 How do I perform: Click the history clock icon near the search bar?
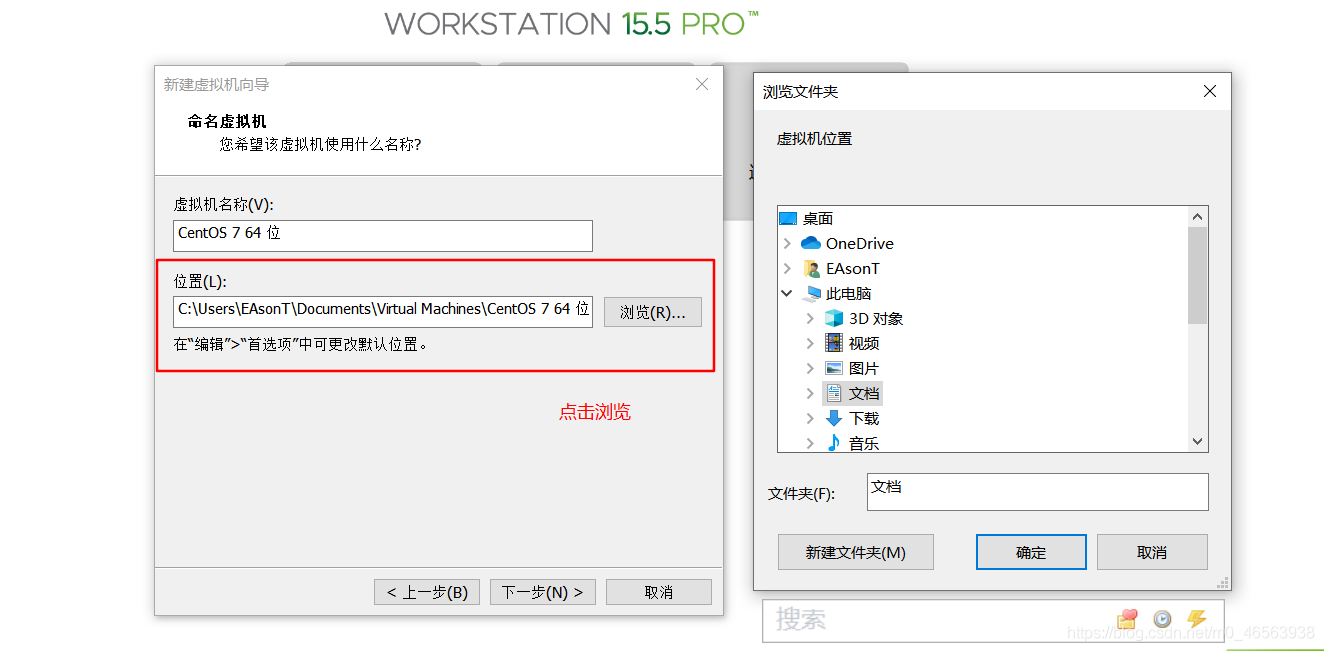pos(1161,620)
